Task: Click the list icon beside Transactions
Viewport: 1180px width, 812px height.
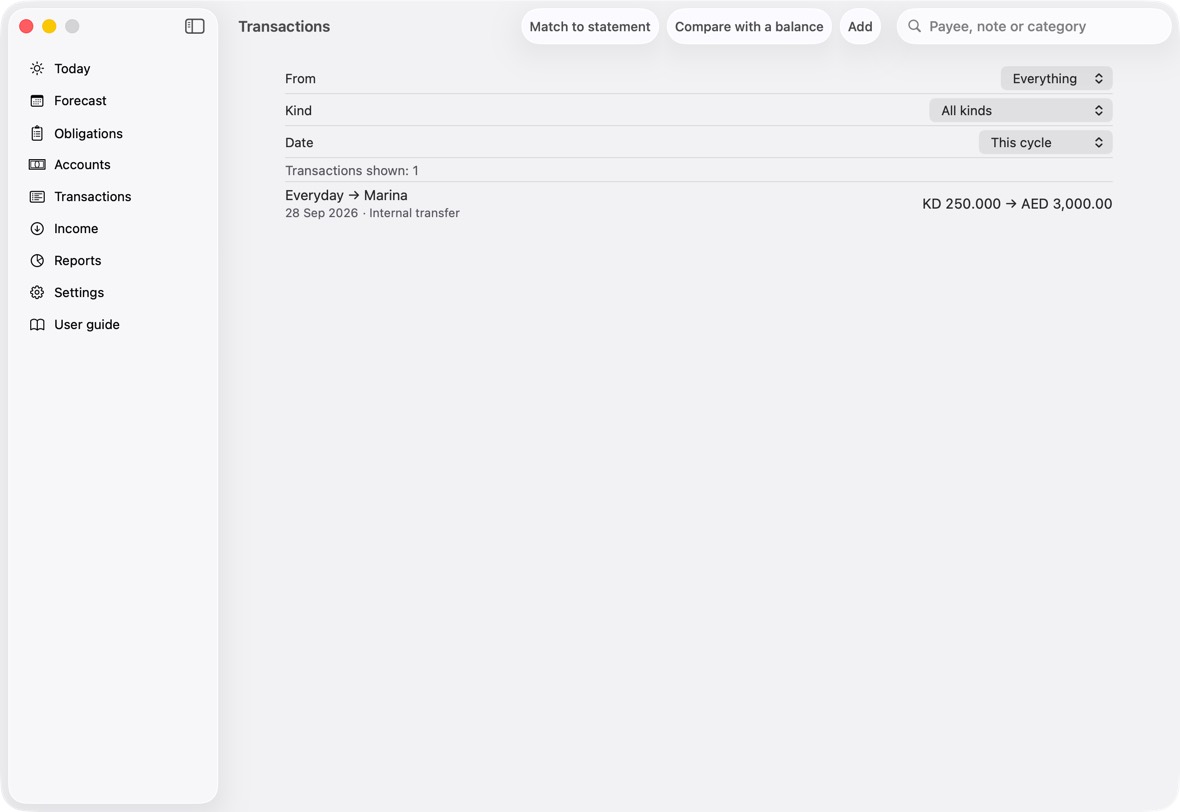Action: 37,196
